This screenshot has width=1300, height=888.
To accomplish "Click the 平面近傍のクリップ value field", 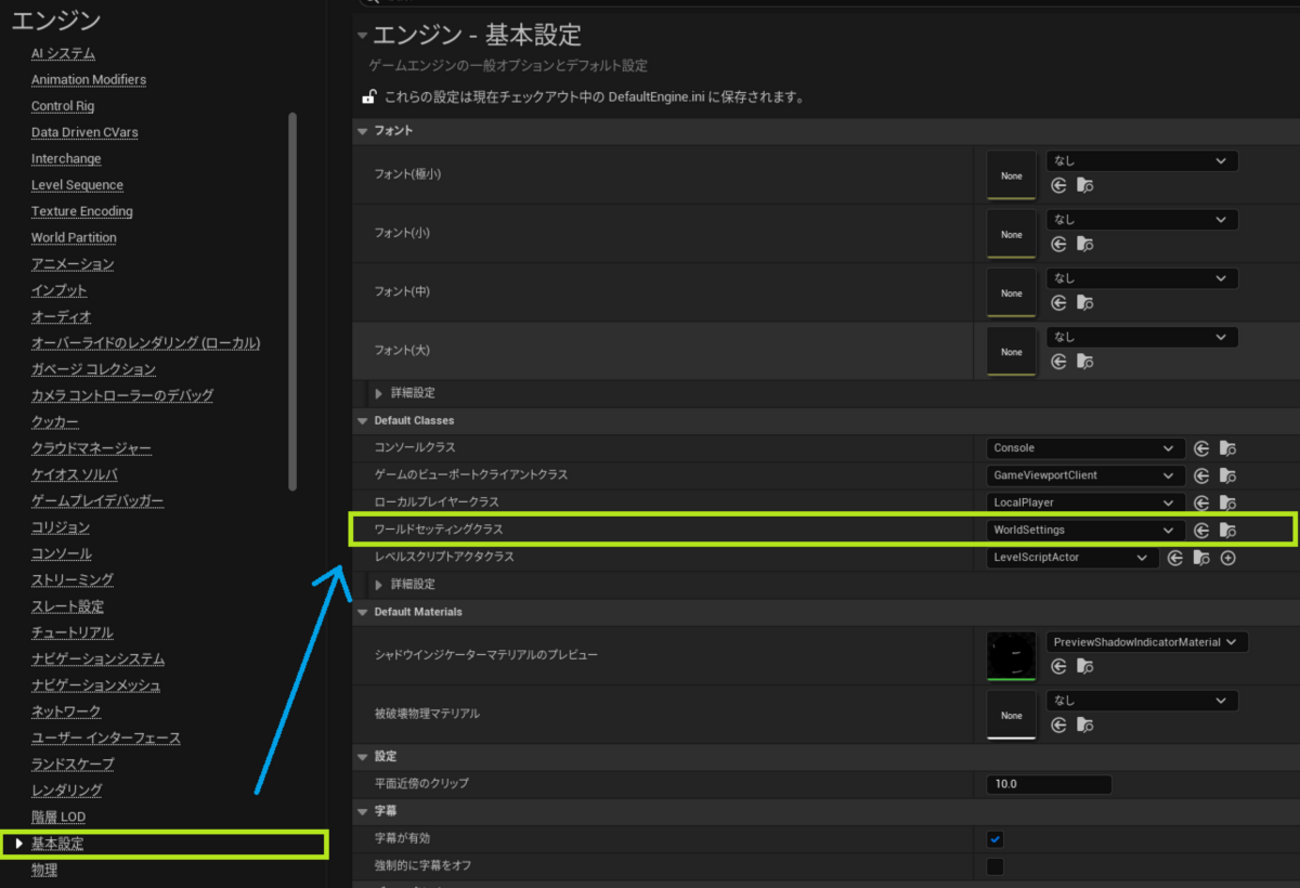I will pos(1047,784).
